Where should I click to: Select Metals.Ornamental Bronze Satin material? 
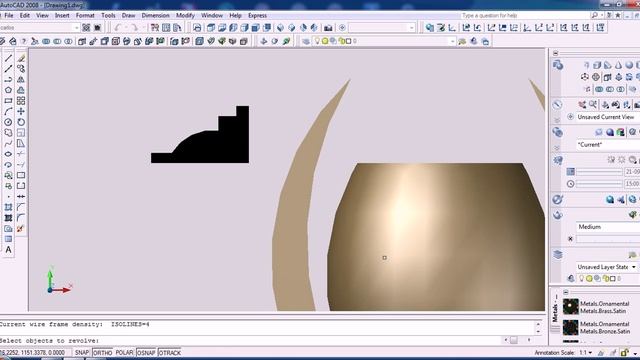click(x=596, y=327)
